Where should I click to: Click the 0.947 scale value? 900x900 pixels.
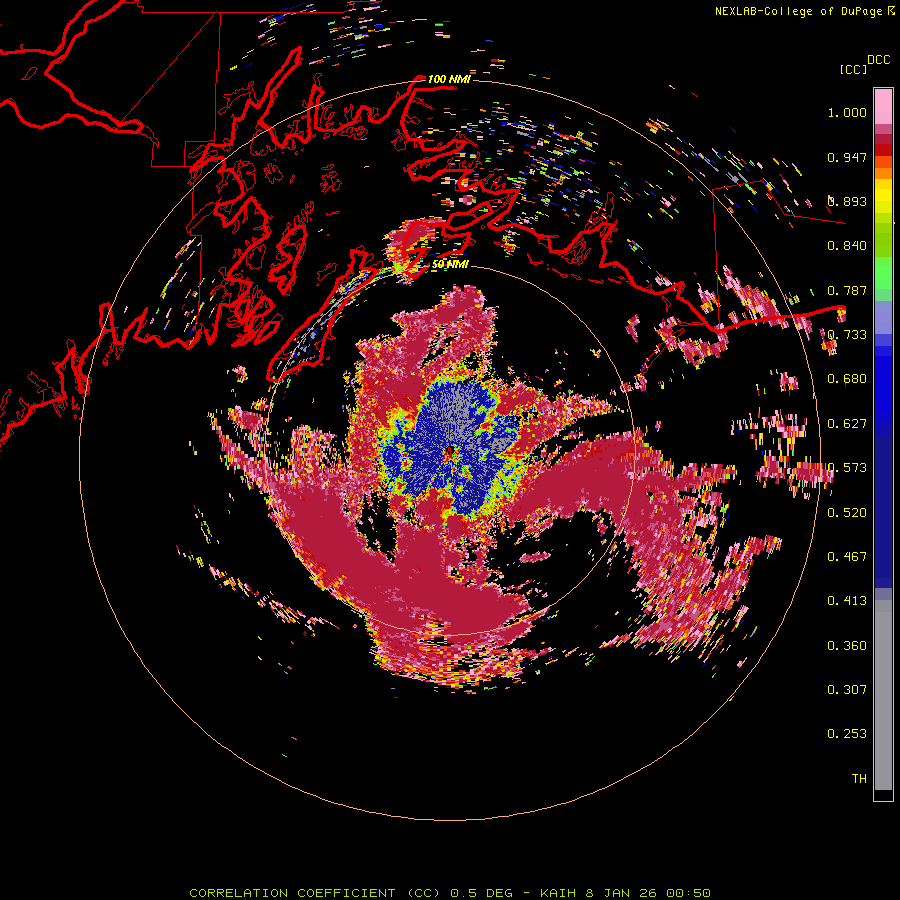[x=847, y=157]
